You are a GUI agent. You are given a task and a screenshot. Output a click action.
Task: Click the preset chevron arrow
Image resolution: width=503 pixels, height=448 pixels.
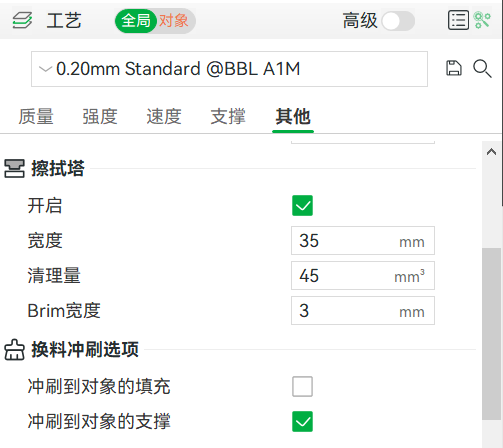point(45,69)
